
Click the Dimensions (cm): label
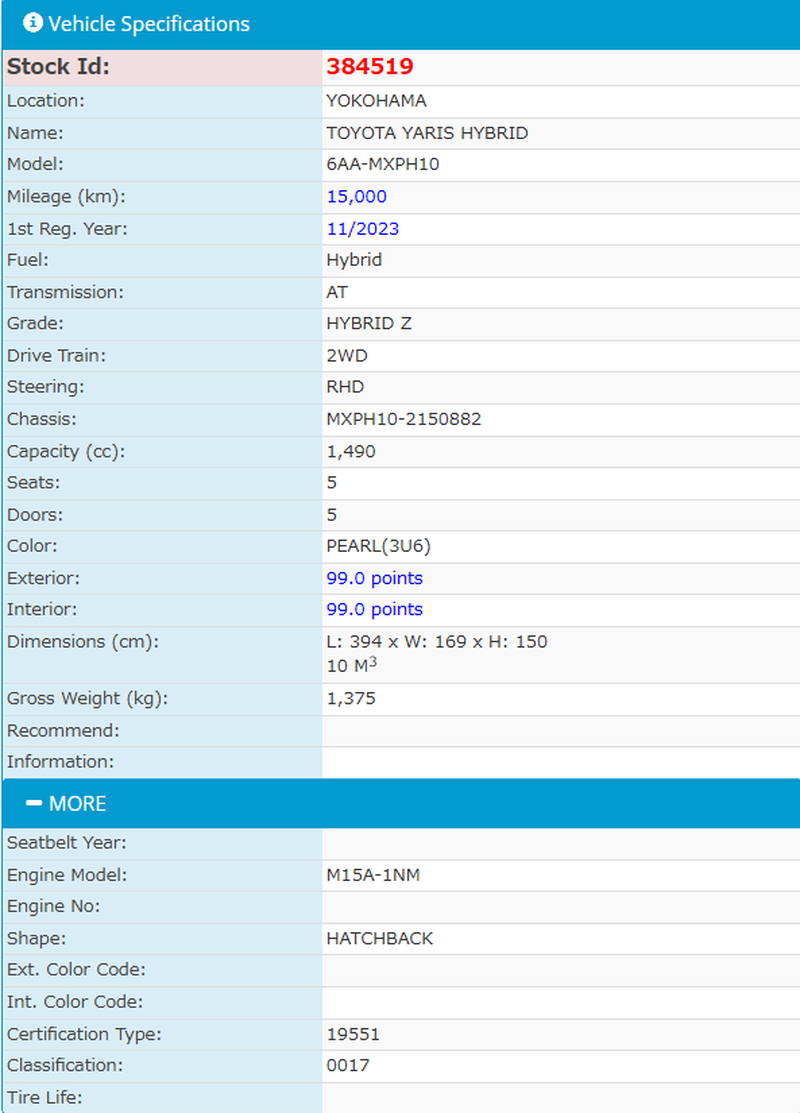point(83,642)
